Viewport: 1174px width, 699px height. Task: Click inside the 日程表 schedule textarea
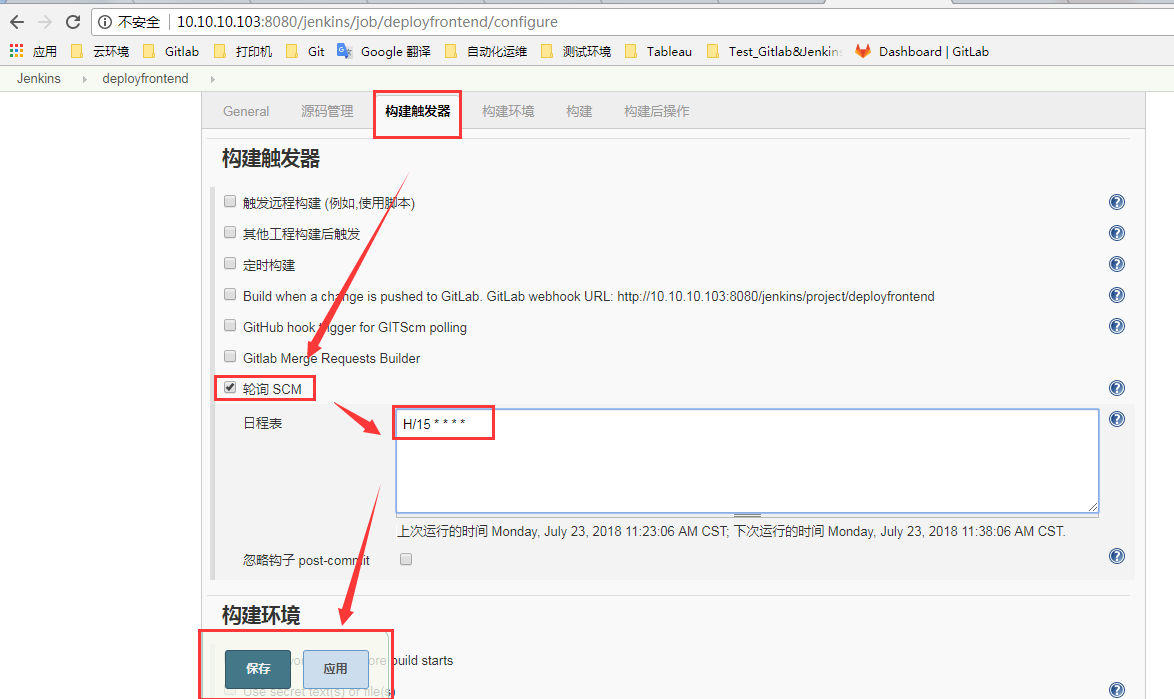tap(747, 460)
